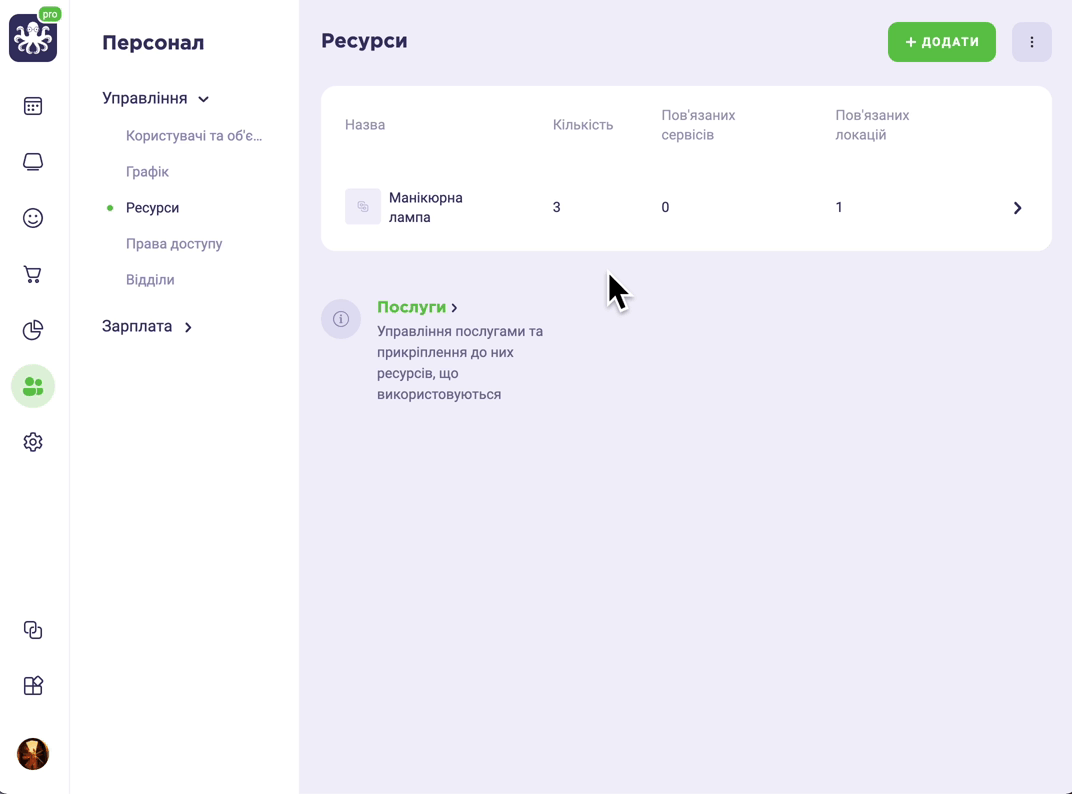Open the Права доступу menu item
The image size is (1072, 794).
pyautogui.click(x=174, y=243)
